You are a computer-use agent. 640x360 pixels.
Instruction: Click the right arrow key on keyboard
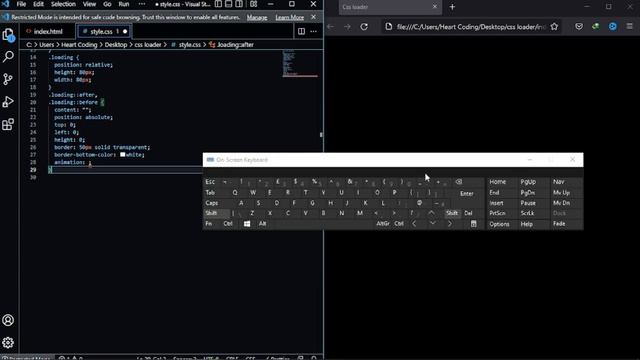point(450,224)
